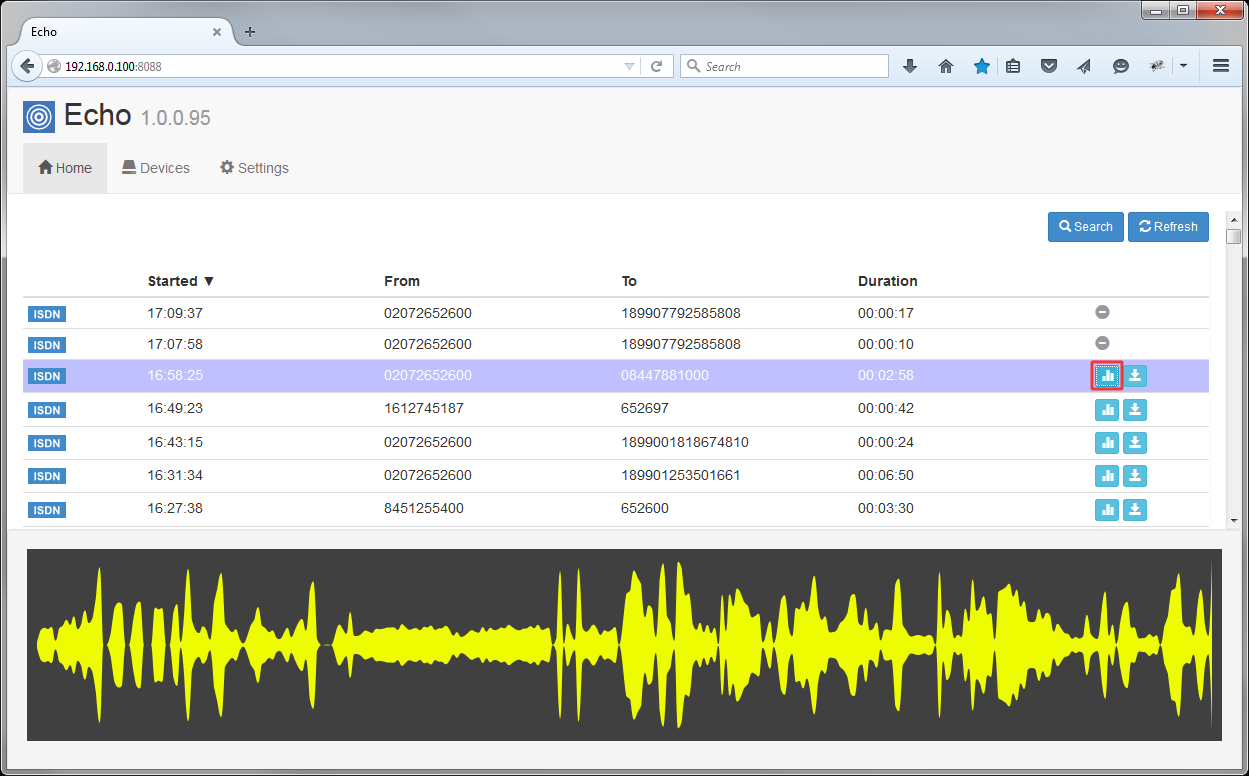Click the ISDN badge on the 16:58:25 row

(47, 377)
